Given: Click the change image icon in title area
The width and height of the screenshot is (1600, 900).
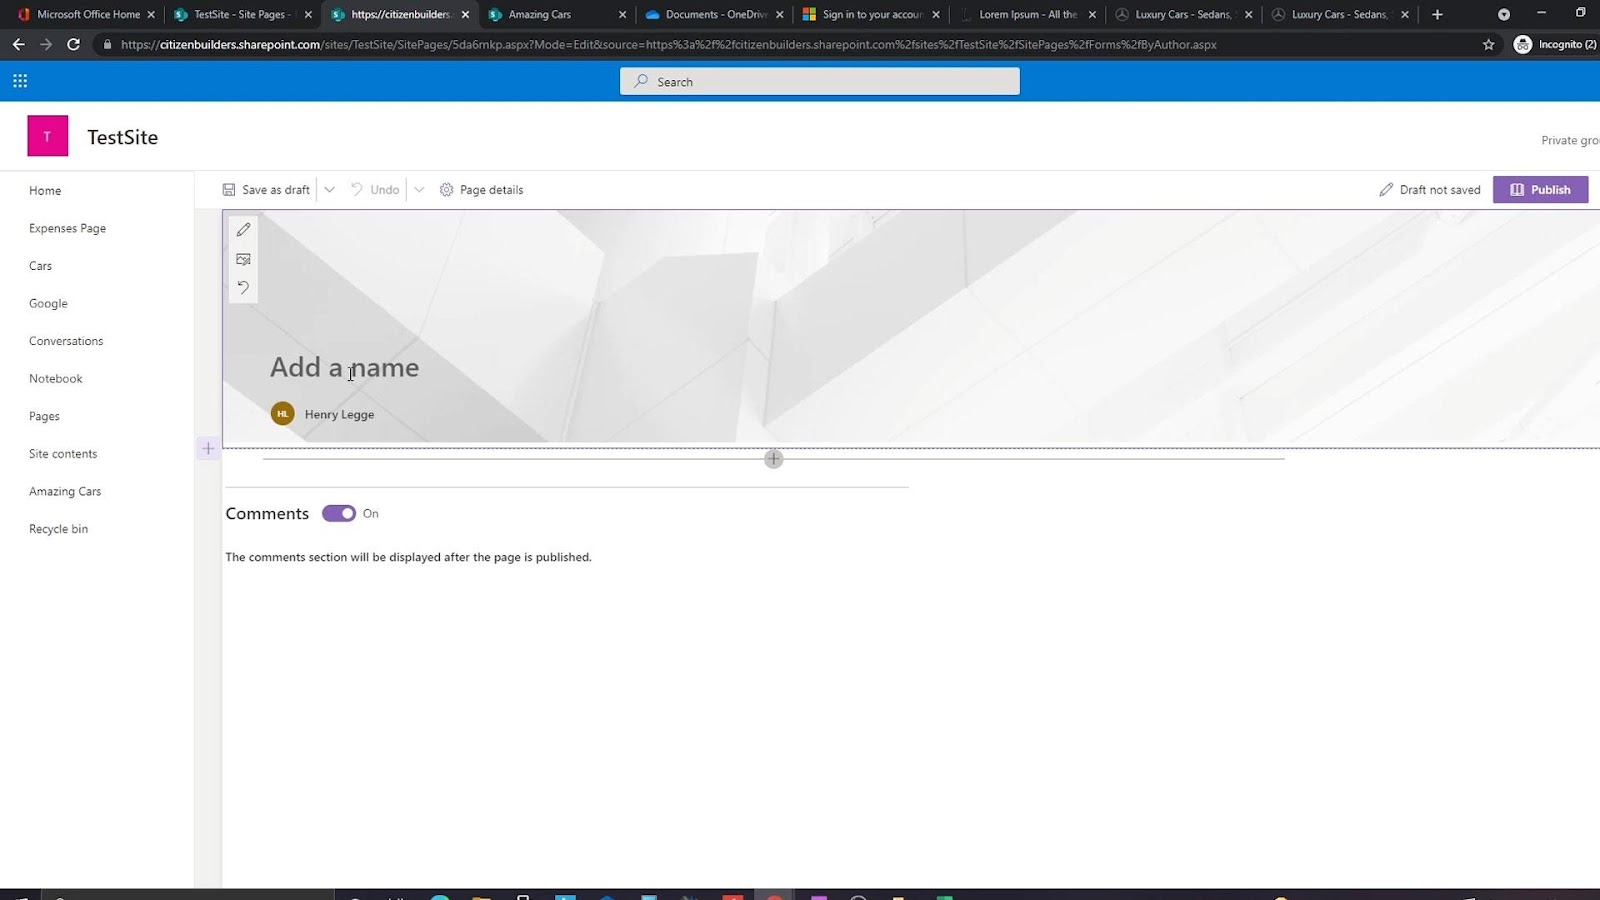Looking at the screenshot, I should [x=243, y=259].
